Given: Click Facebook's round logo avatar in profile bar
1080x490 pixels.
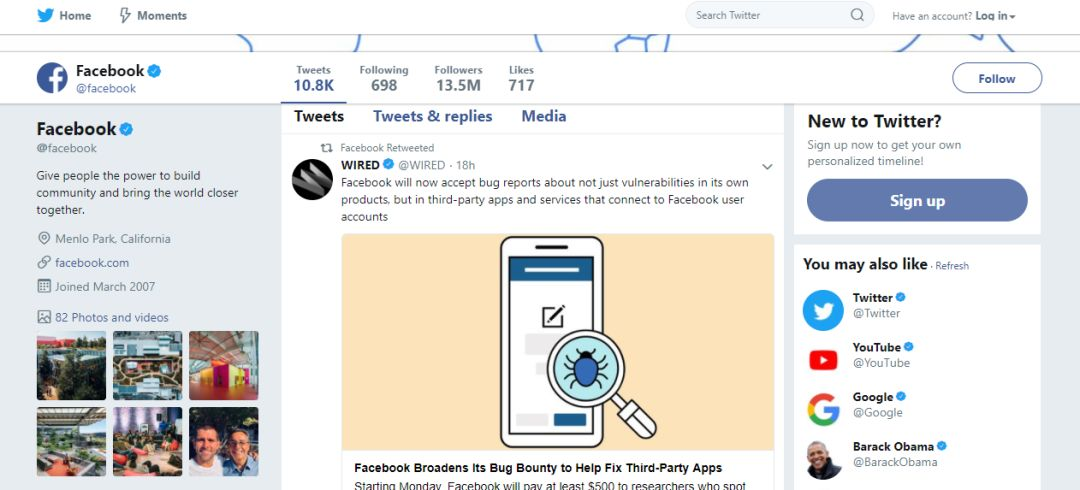Looking at the screenshot, I should 52,78.
